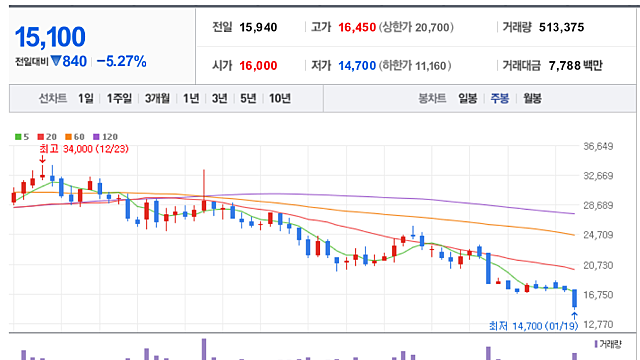Click the 32,669 price axis label
Image resolution: width=640 pixels, height=360 pixels.
tap(598, 176)
